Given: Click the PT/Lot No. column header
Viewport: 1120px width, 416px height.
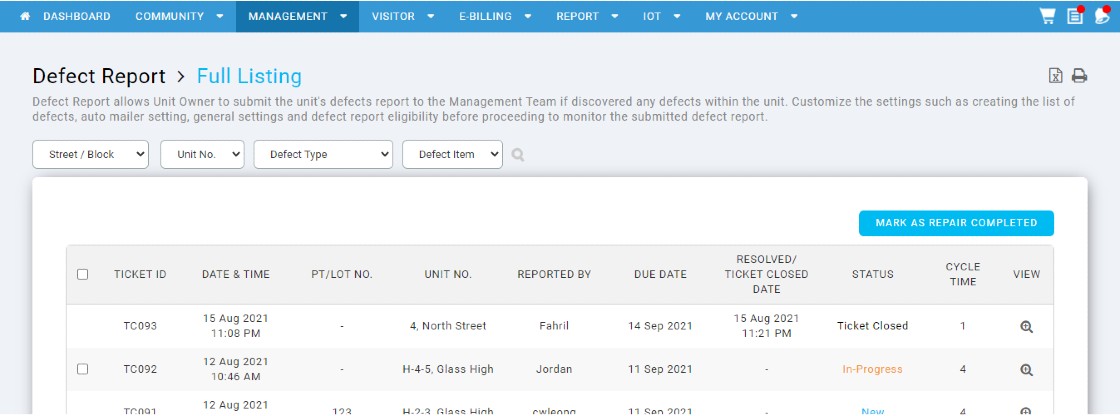Looking at the screenshot, I should pos(342,274).
